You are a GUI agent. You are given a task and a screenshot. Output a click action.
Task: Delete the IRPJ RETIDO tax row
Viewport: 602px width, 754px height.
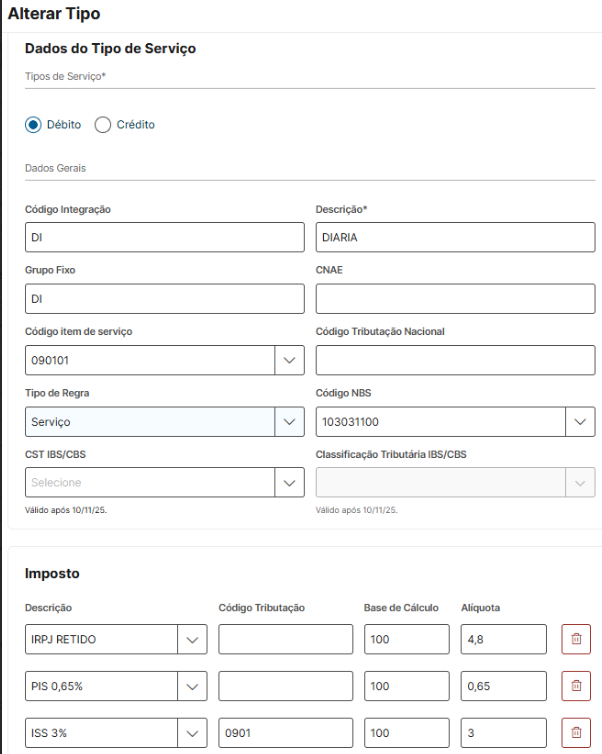pyautogui.click(x=575, y=639)
